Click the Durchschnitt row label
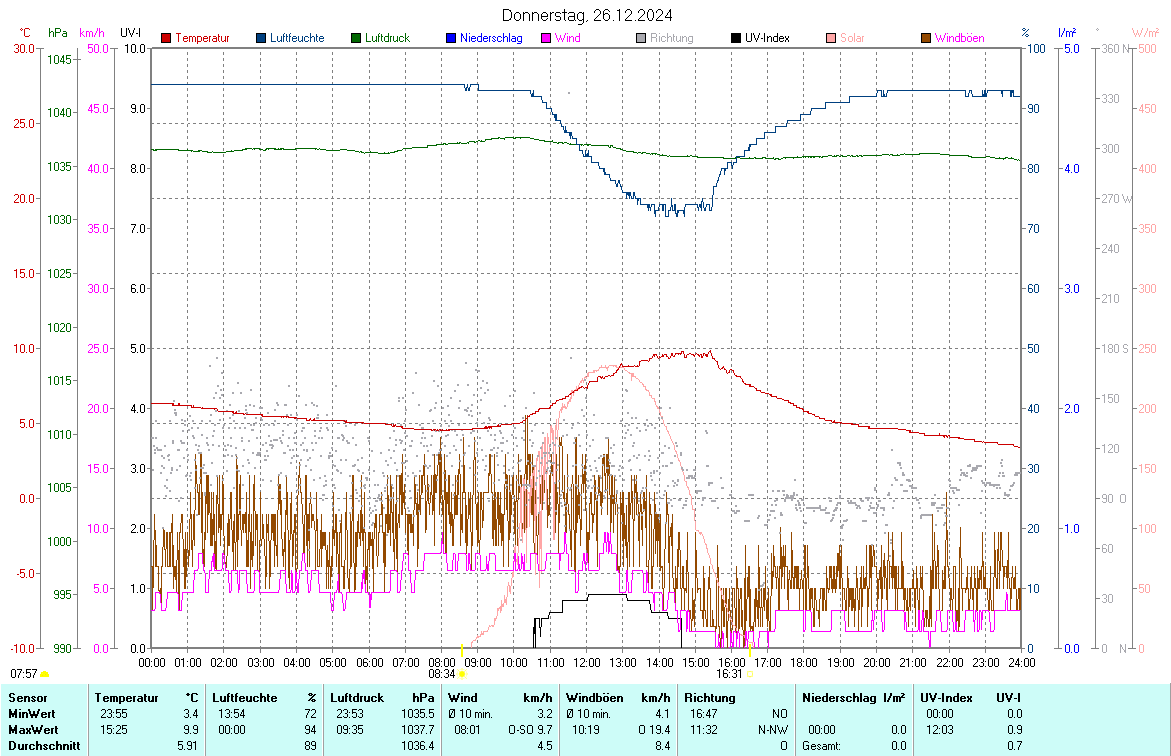Viewport: 1171px width, 756px height. (x=42, y=745)
